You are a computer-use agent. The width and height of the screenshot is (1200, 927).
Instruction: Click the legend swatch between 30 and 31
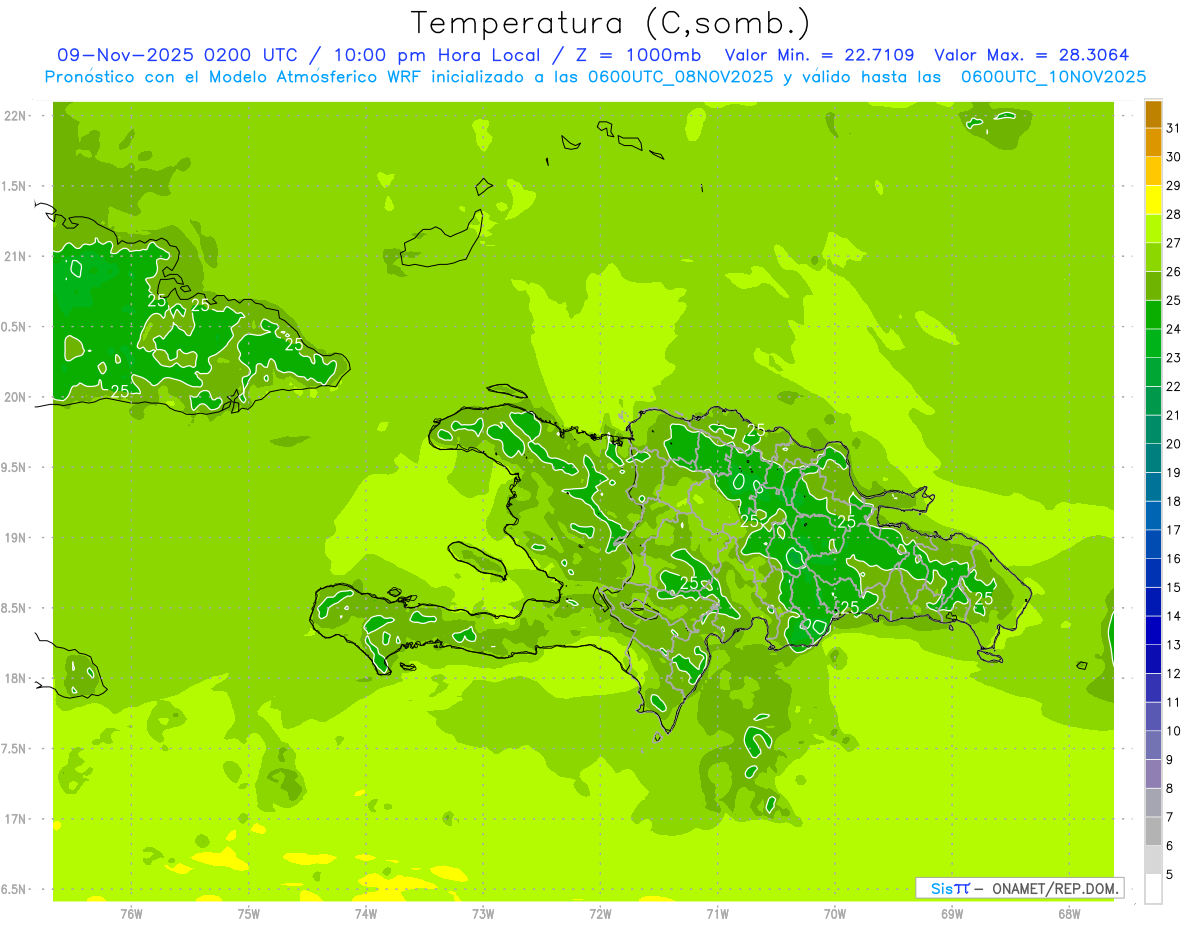pos(1153,144)
